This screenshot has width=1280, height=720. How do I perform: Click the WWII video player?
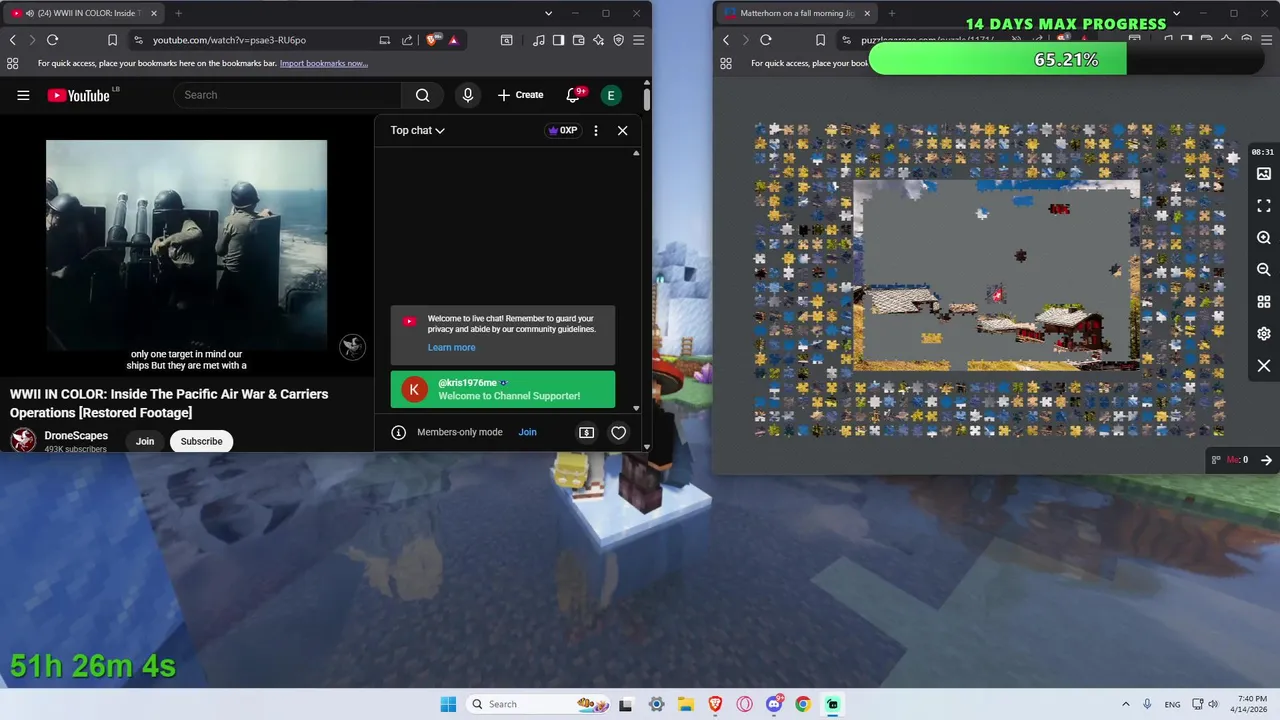coord(186,246)
